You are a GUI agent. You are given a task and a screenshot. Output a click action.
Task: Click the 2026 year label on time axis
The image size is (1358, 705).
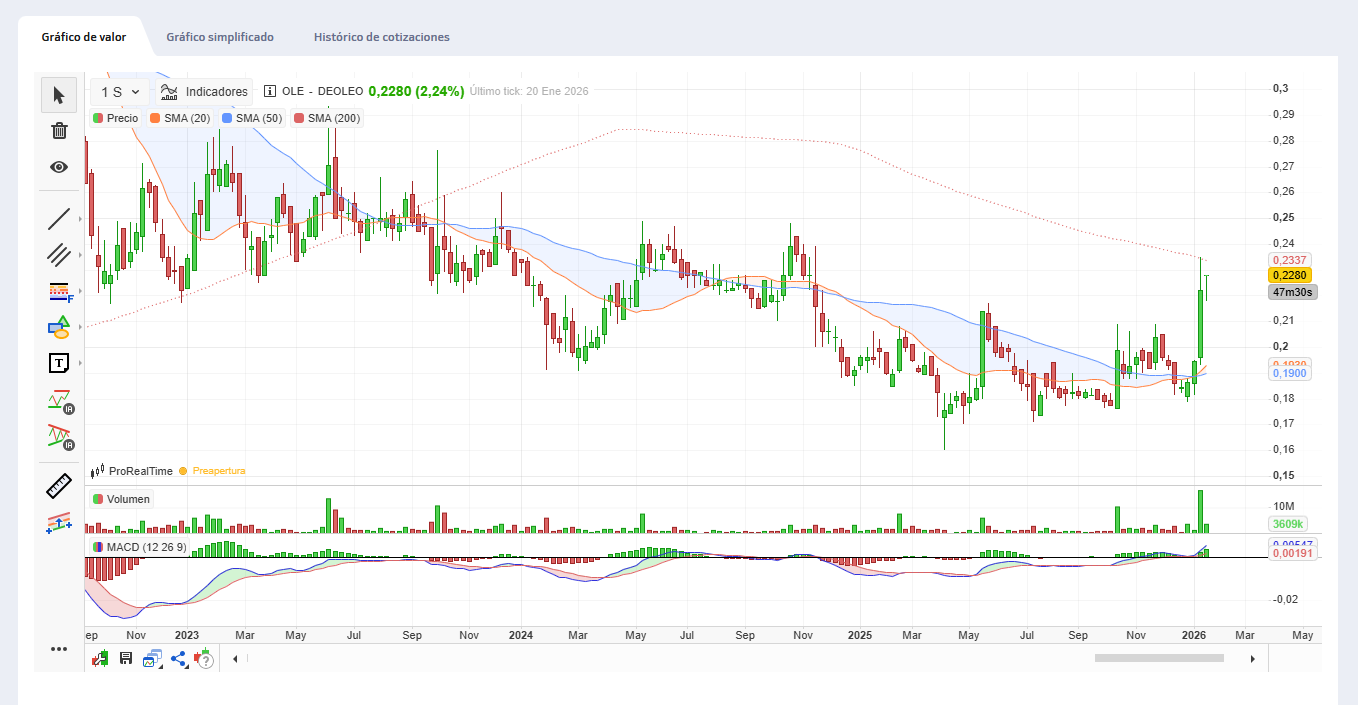(1195, 635)
